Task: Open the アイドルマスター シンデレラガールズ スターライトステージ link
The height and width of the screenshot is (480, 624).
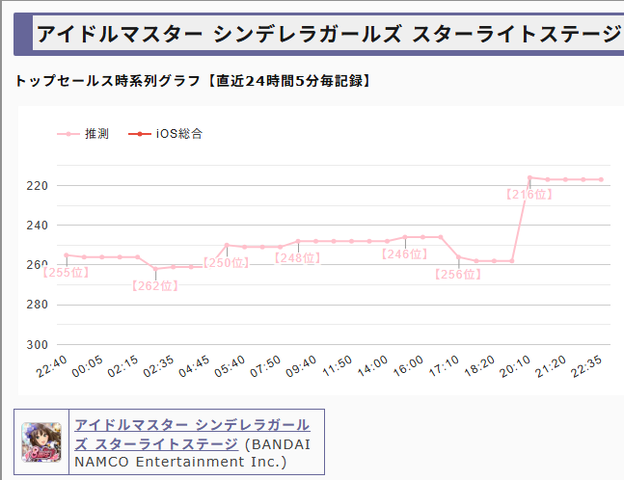Action: [192, 434]
